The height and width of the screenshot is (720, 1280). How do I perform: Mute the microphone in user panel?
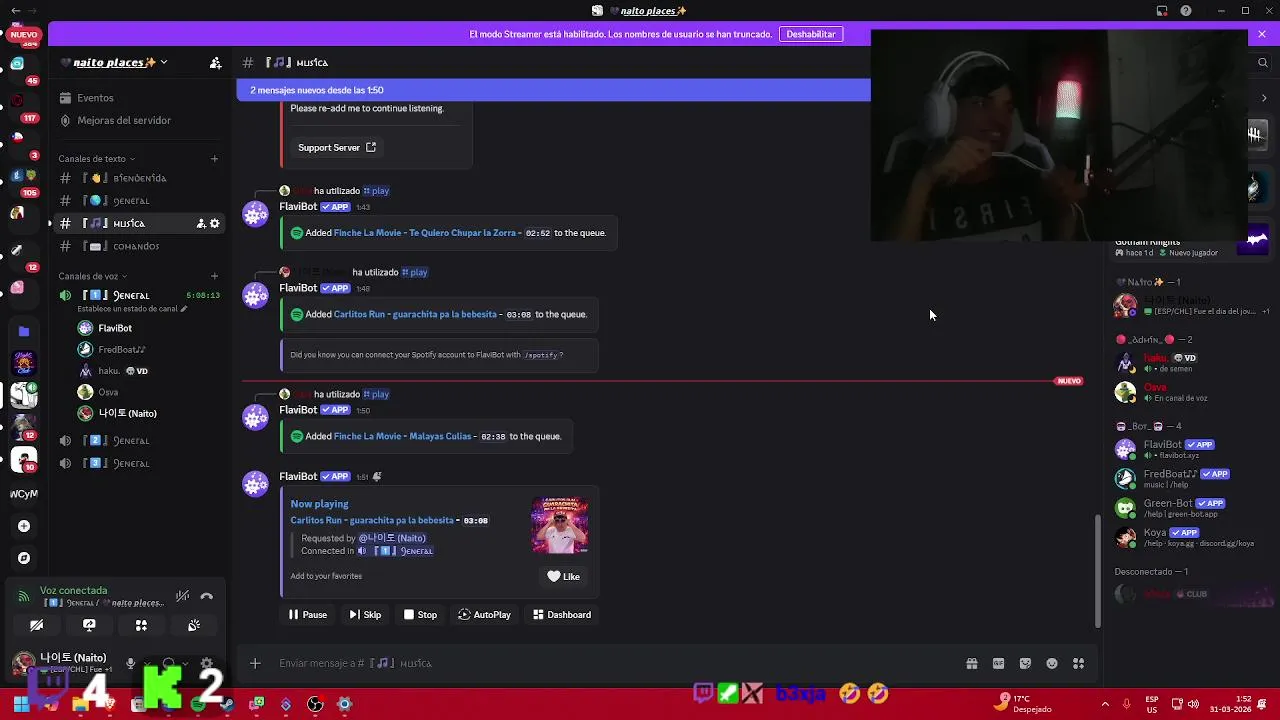click(x=130, y=663)
